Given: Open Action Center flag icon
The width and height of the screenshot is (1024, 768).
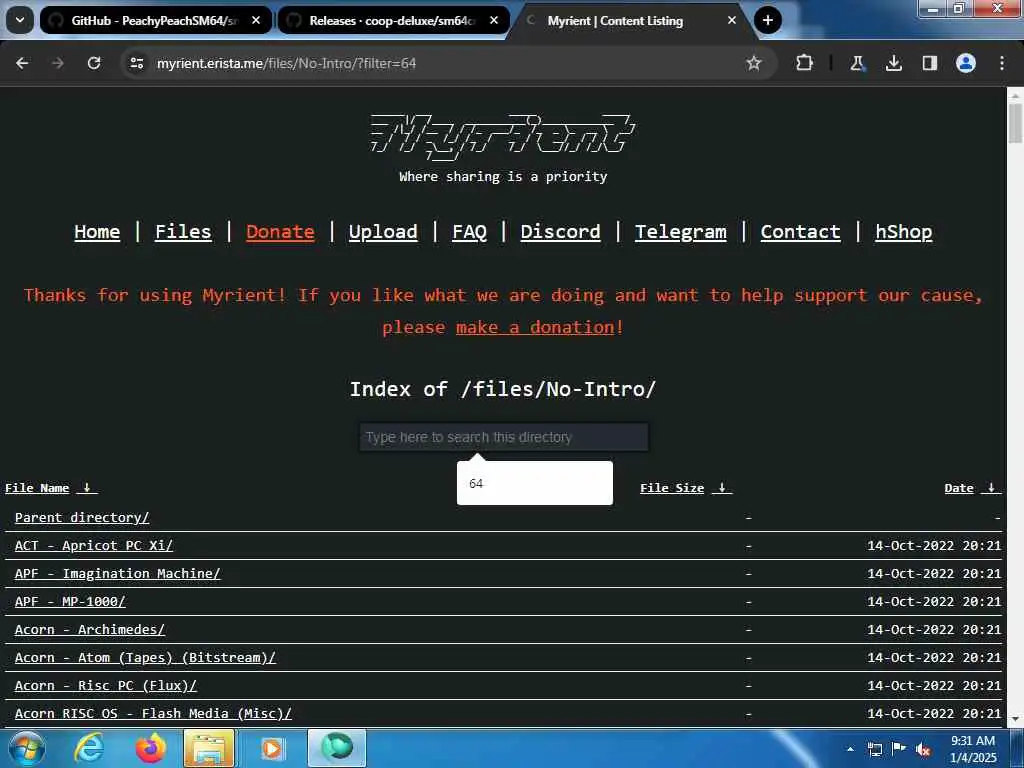Looking at the screenshot, I should coord(899,749).
